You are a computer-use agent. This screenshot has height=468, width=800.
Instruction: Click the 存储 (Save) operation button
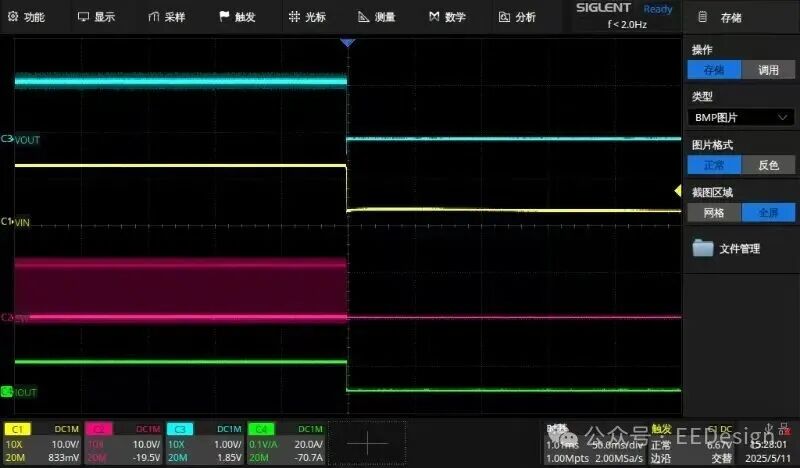[x=714, y=70]
